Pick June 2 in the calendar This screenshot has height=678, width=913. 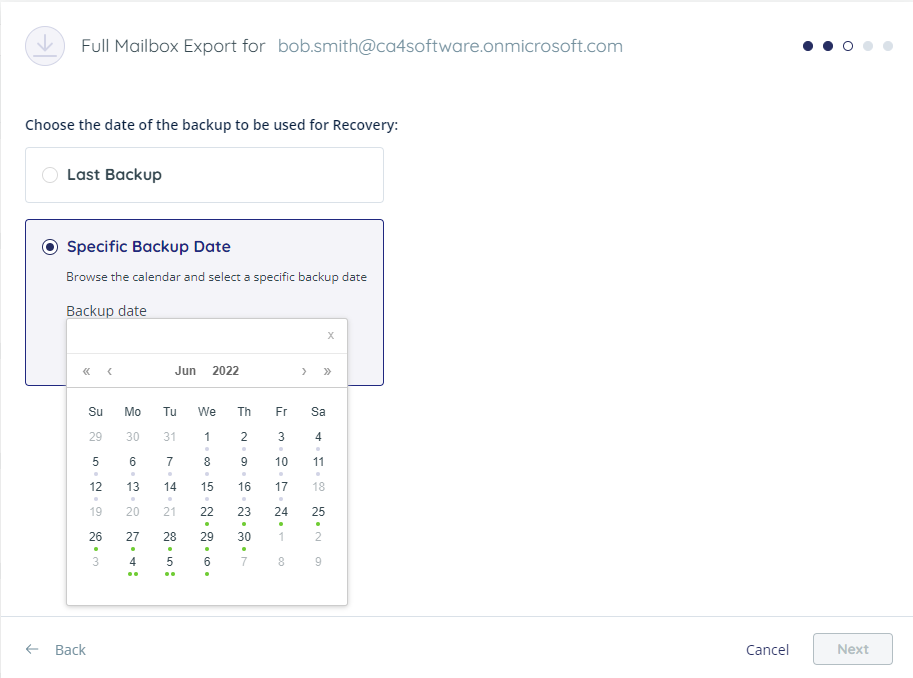click(x=244, y=437)
